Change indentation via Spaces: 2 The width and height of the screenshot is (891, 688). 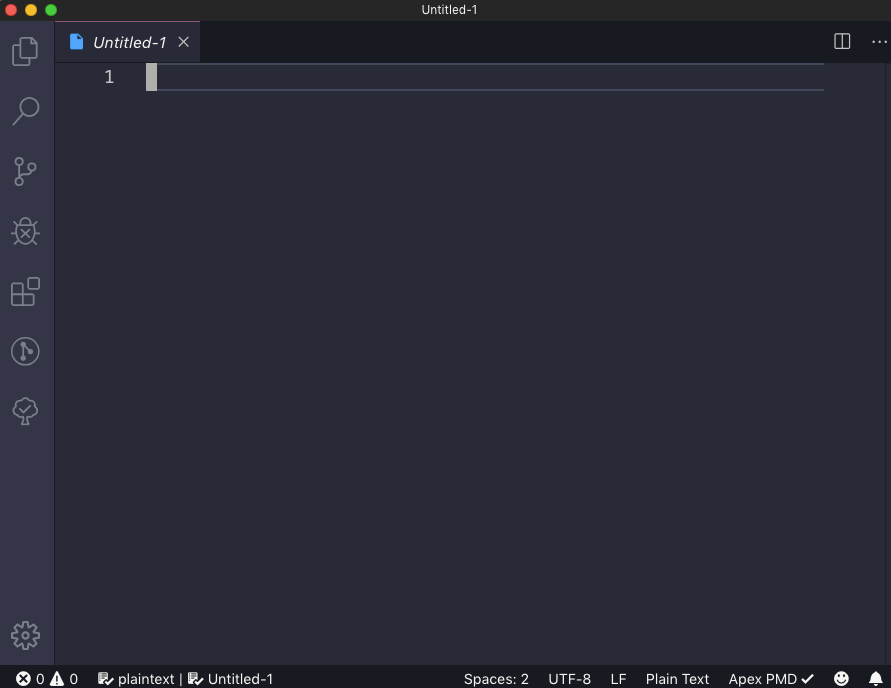[x=496, y=679]
